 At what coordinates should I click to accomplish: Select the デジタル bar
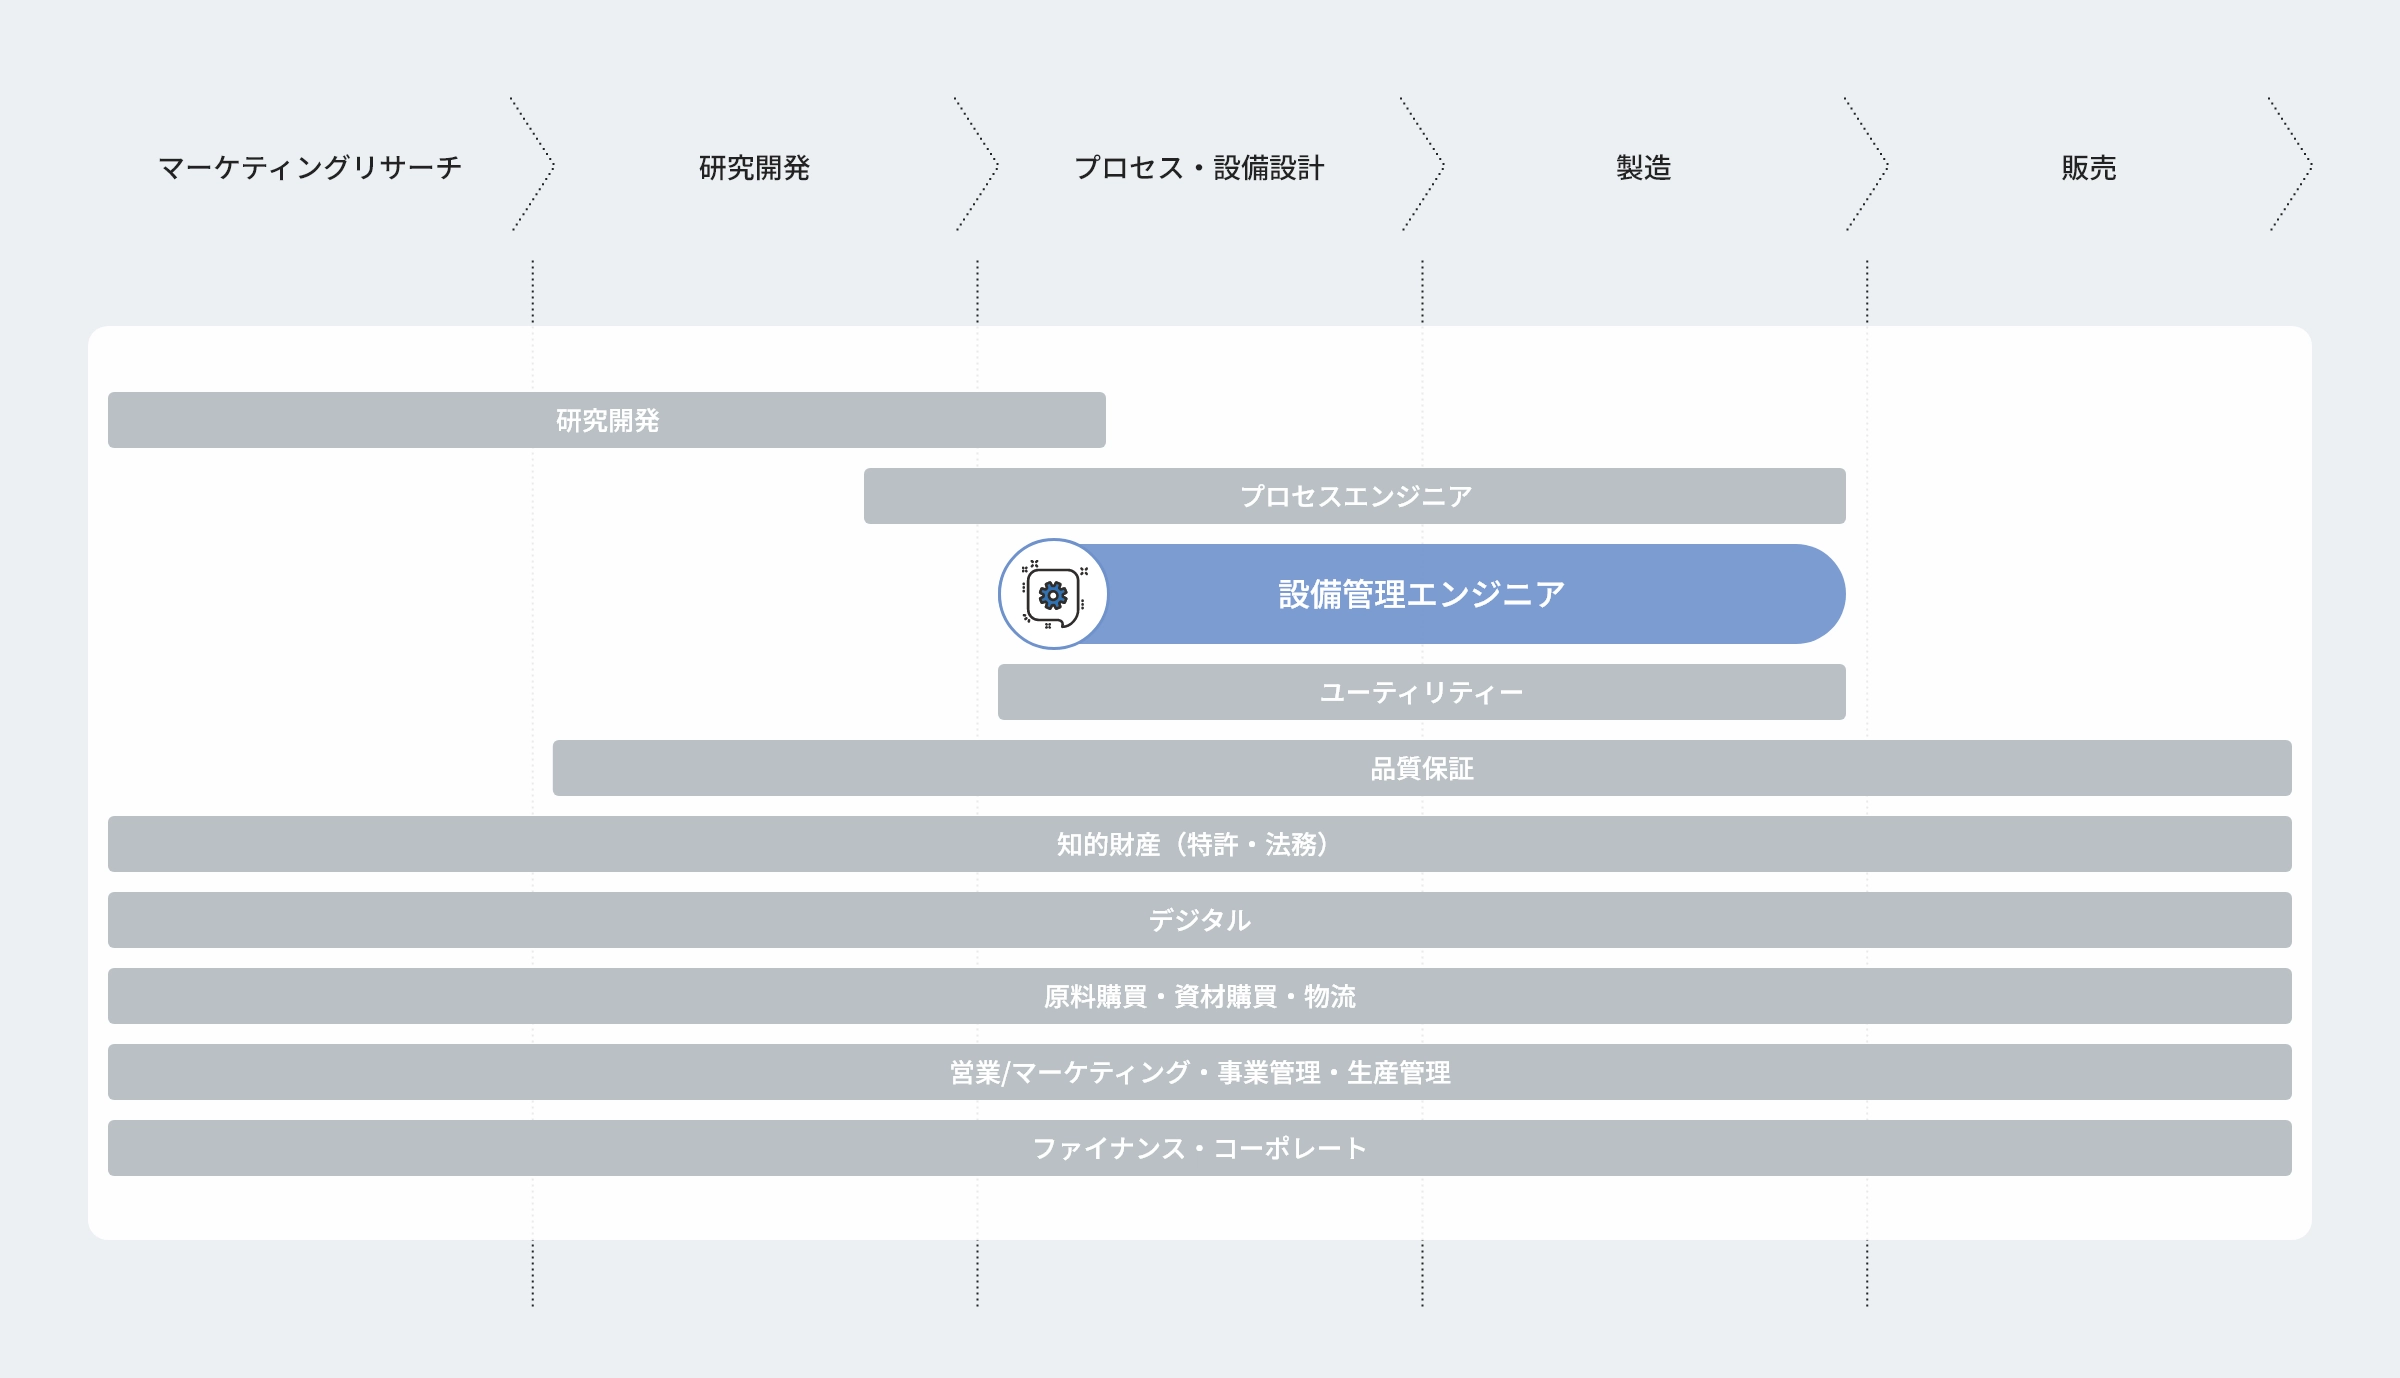click(x=1199, y=920)
